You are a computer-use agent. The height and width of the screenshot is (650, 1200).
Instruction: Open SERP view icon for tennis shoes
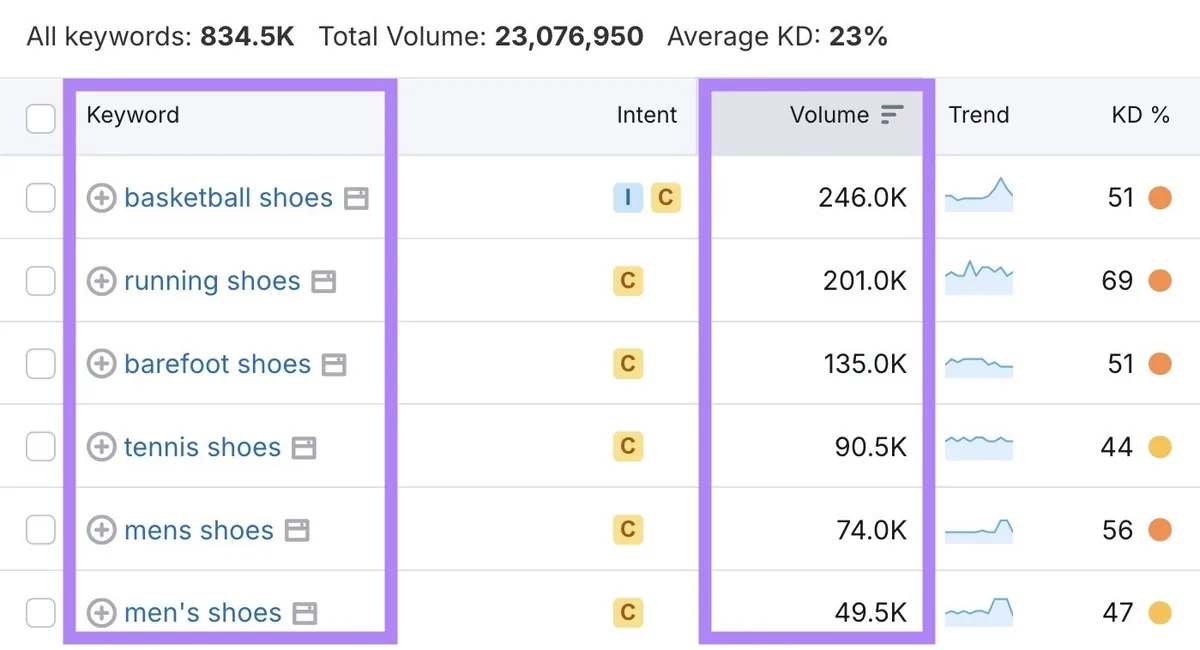click(304, 448)
